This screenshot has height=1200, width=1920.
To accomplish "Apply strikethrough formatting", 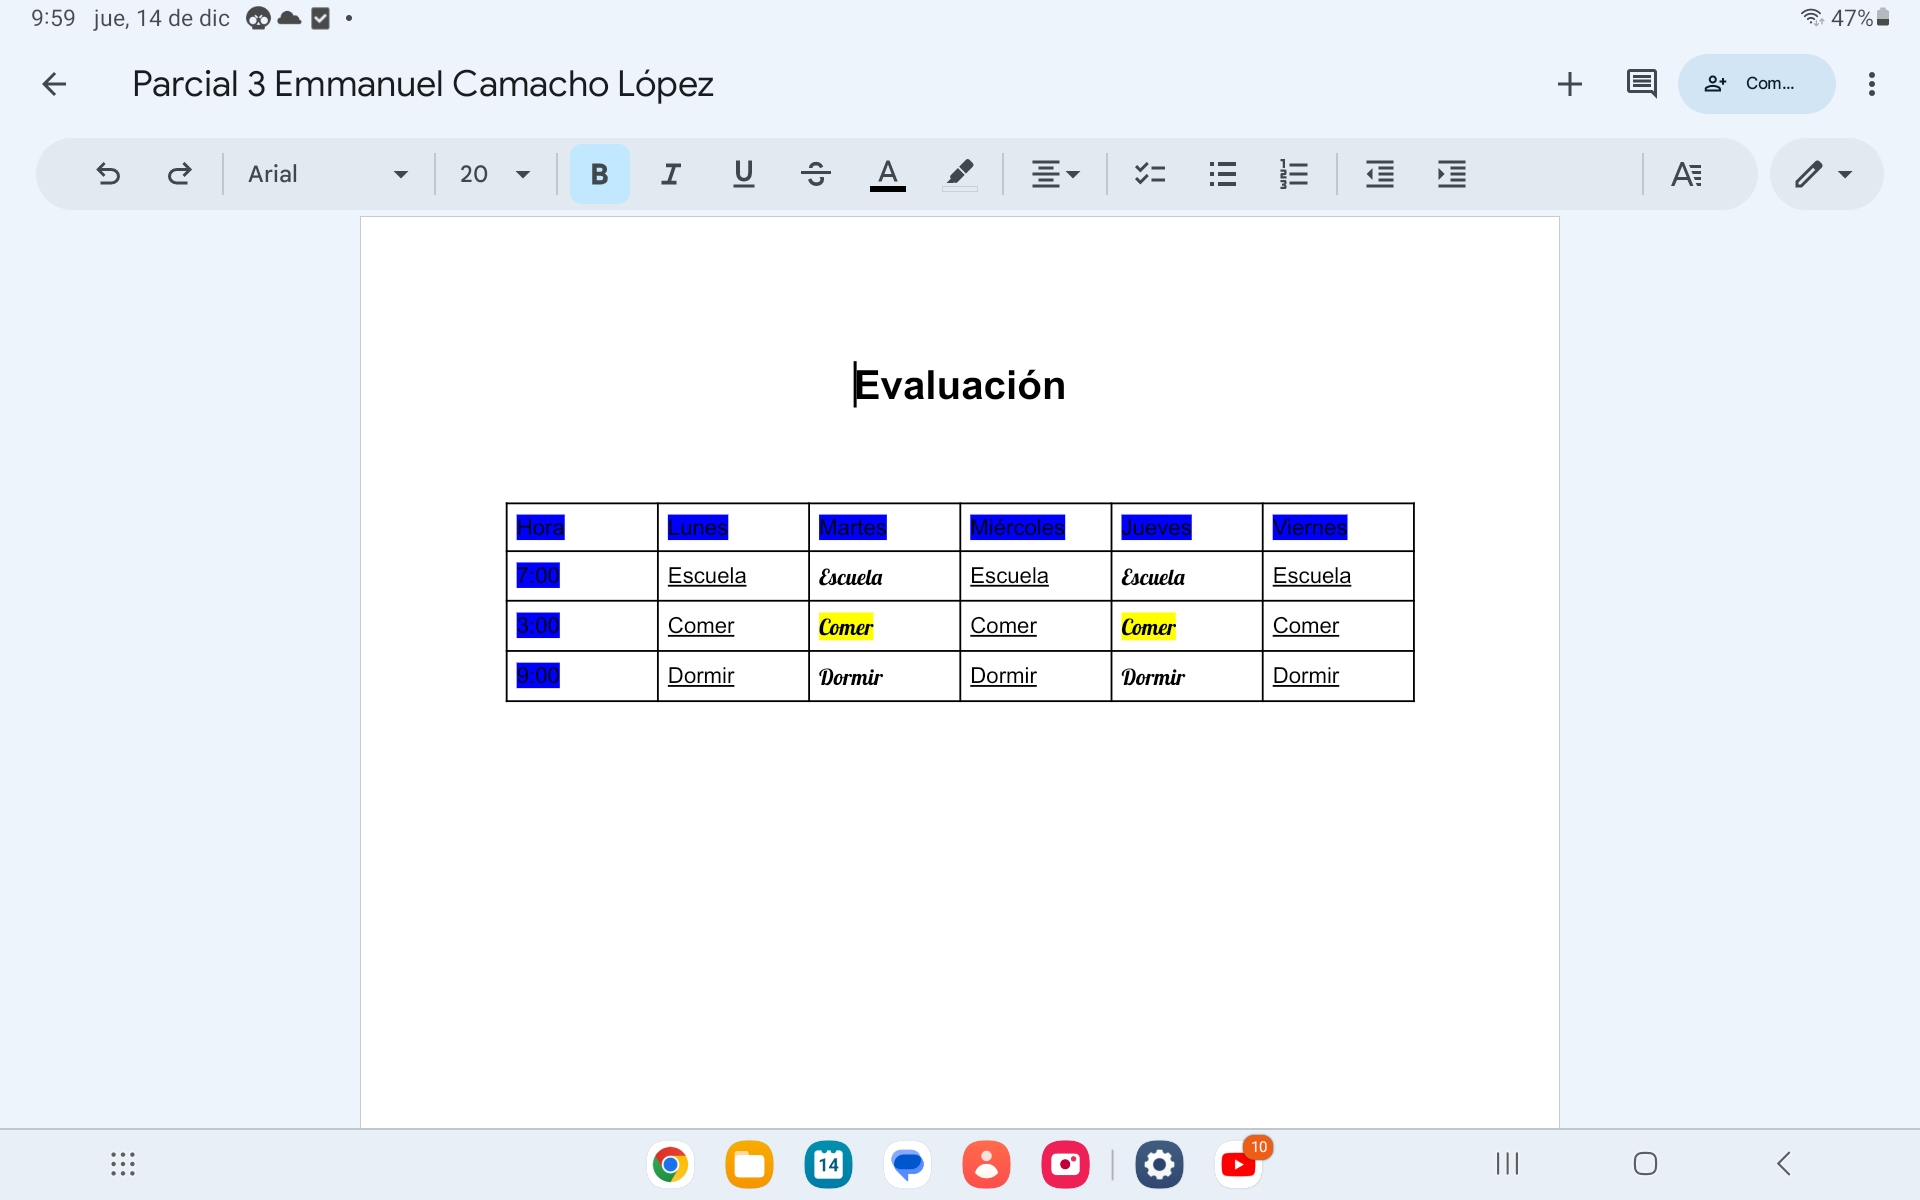I will point(815,174).
